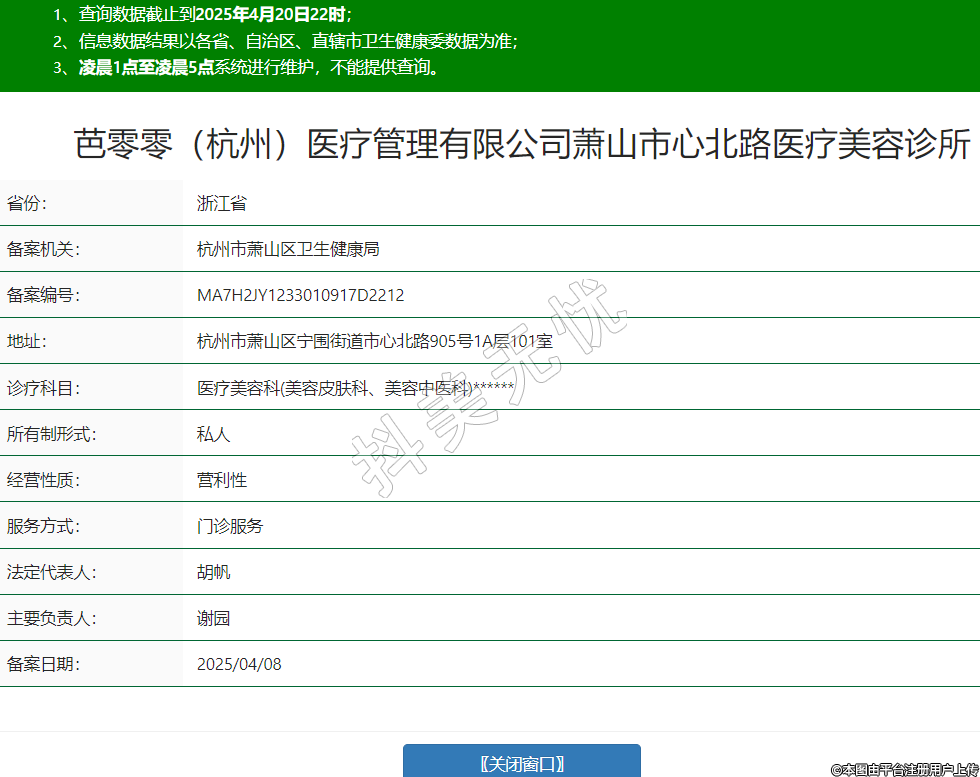This screenshot has height=777, width=980.
Task: Click the legal representative name 胡帆
Action: (213, 572)
